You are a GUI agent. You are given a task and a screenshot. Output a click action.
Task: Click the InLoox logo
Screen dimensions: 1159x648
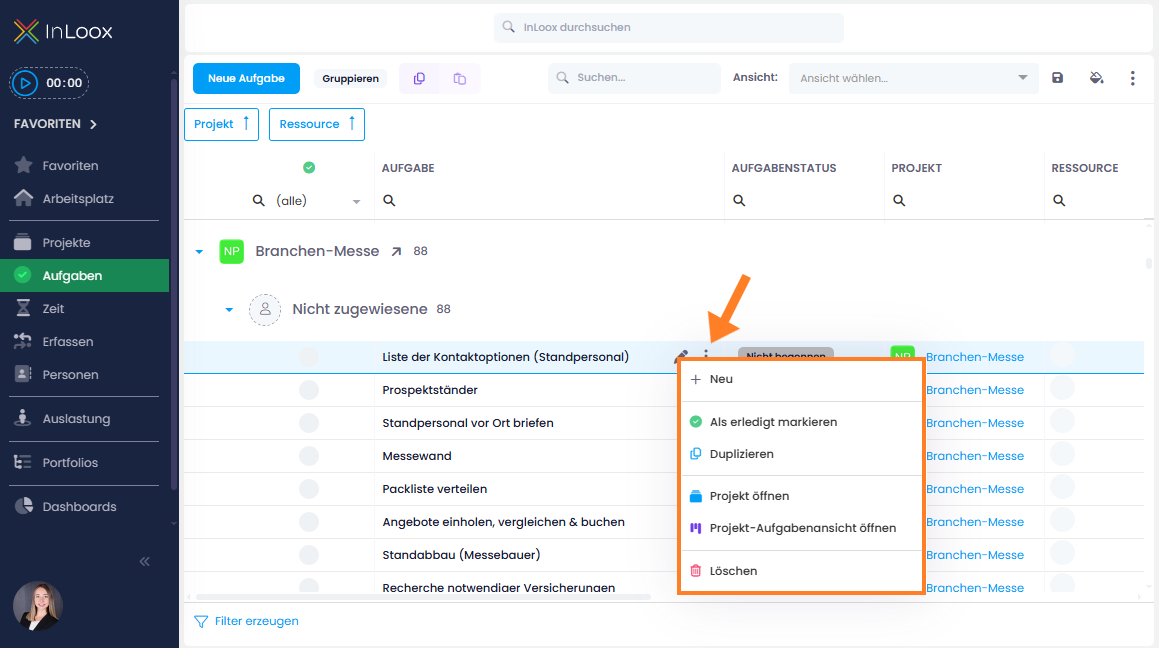63,31
